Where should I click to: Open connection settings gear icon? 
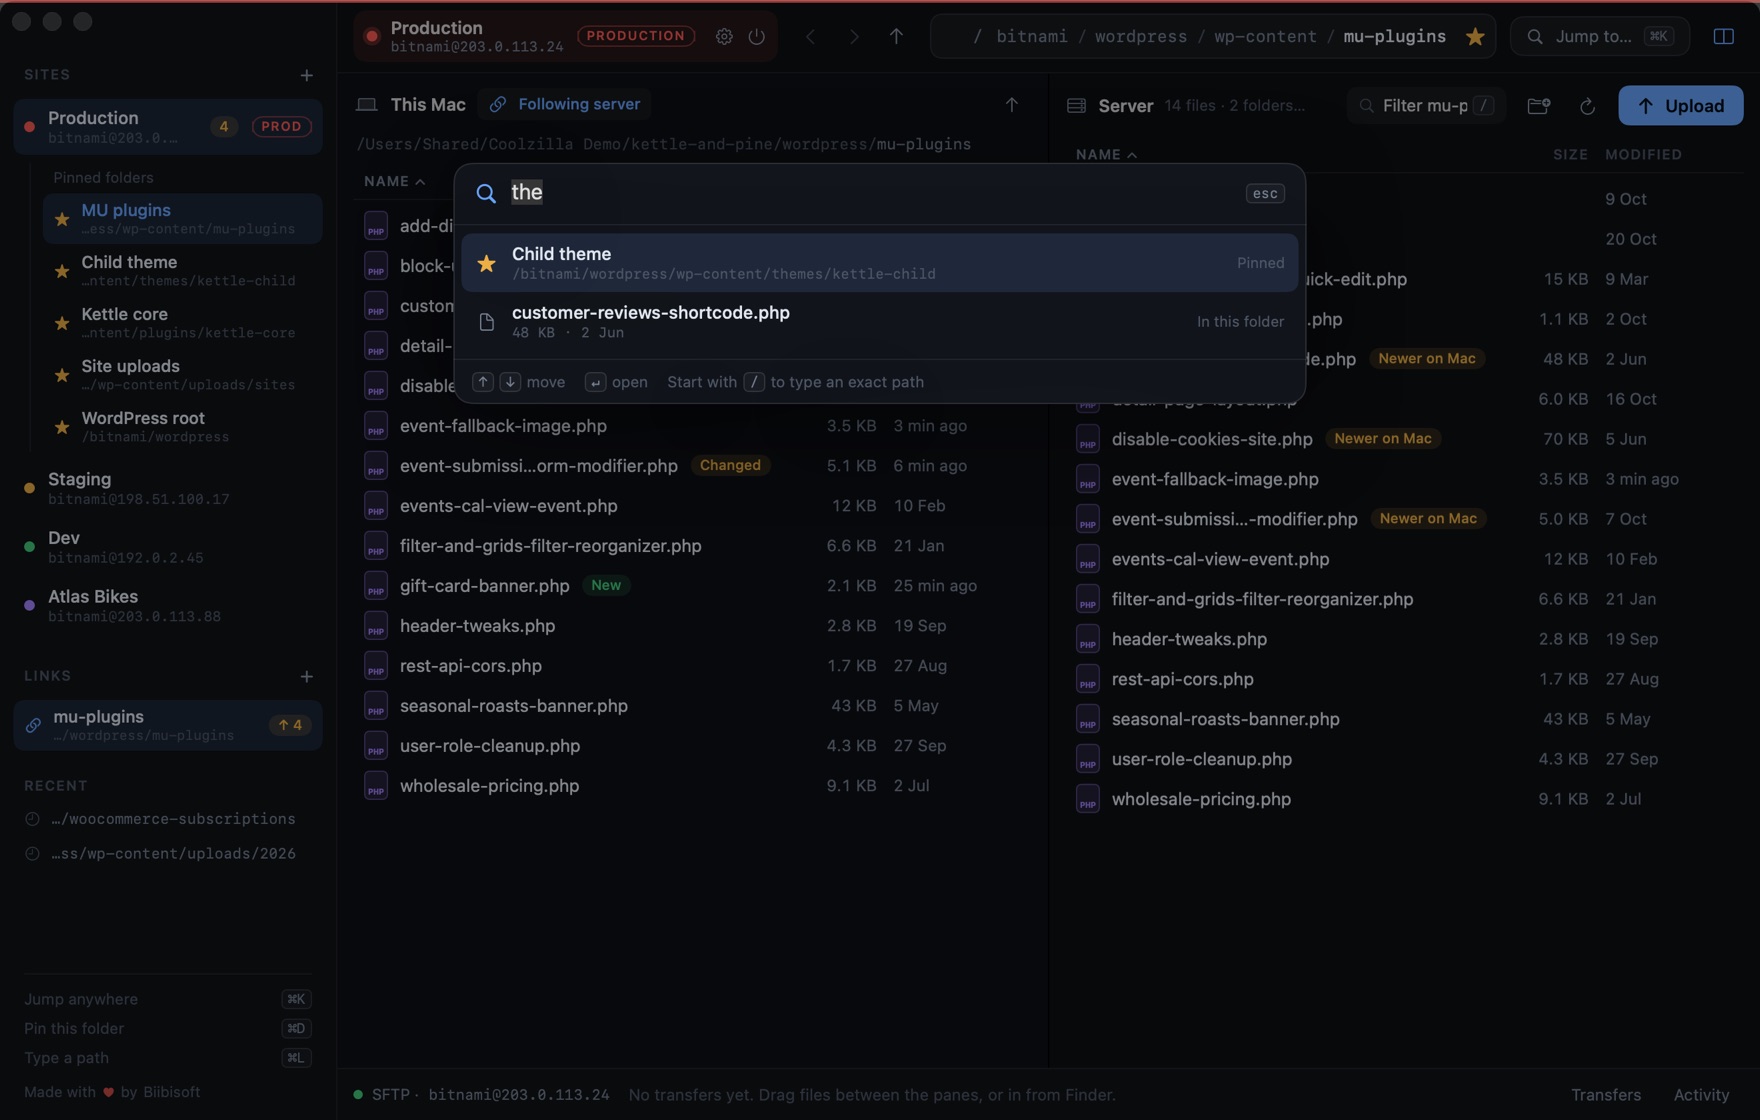pos(724,36)
